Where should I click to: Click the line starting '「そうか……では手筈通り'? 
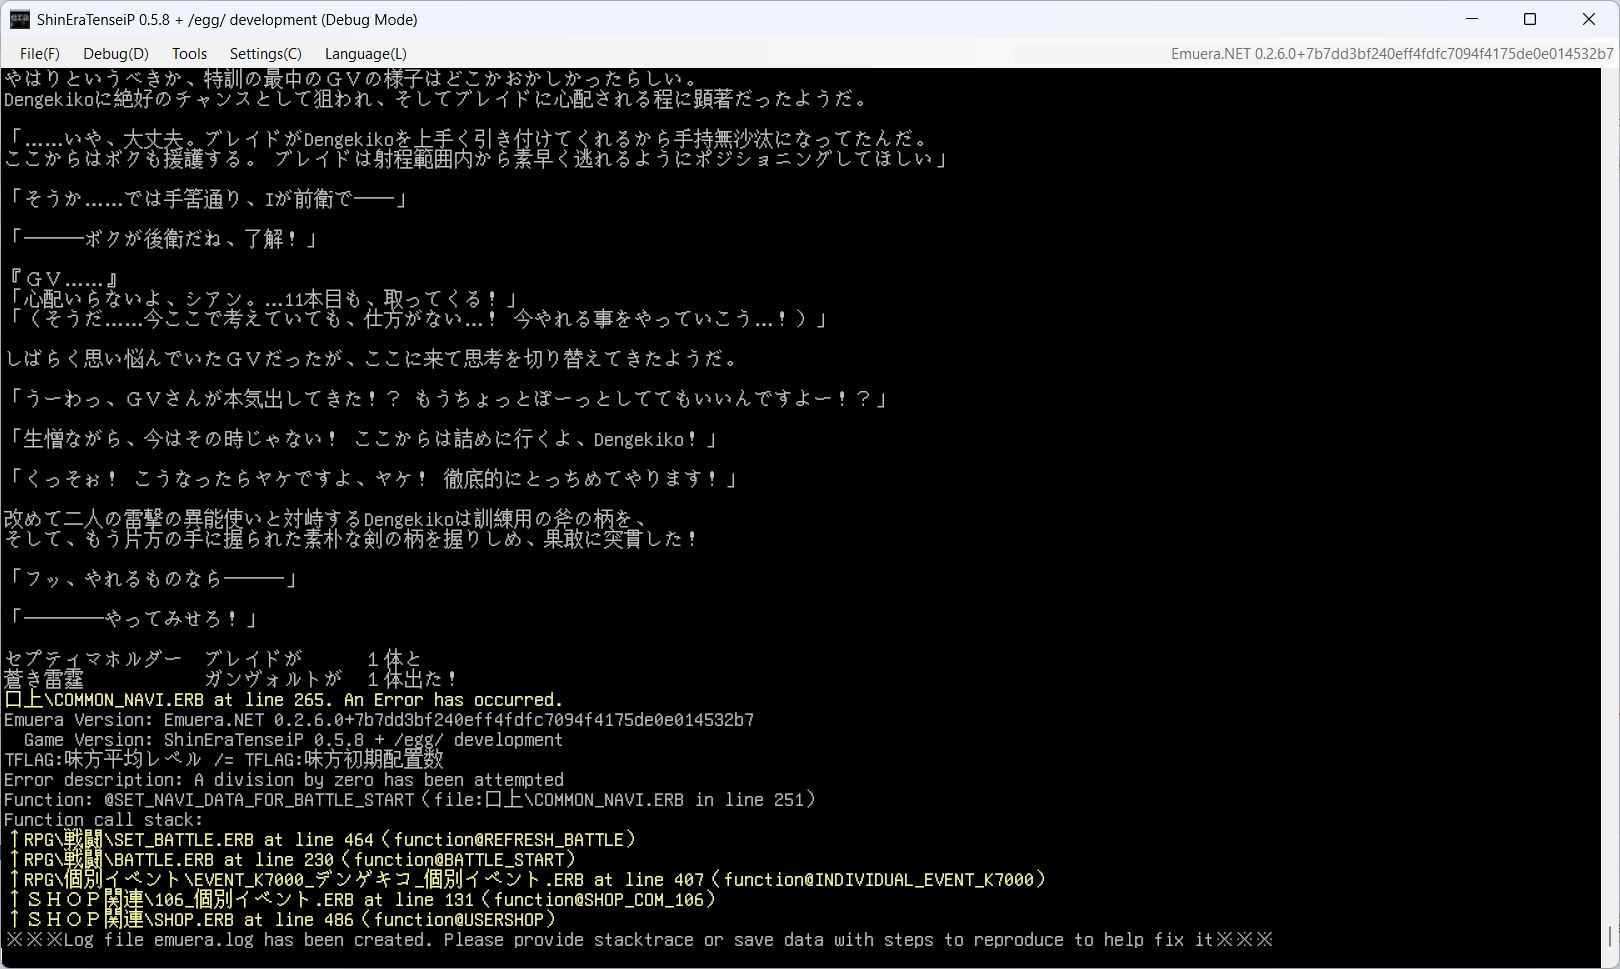(x=207, y=199)
